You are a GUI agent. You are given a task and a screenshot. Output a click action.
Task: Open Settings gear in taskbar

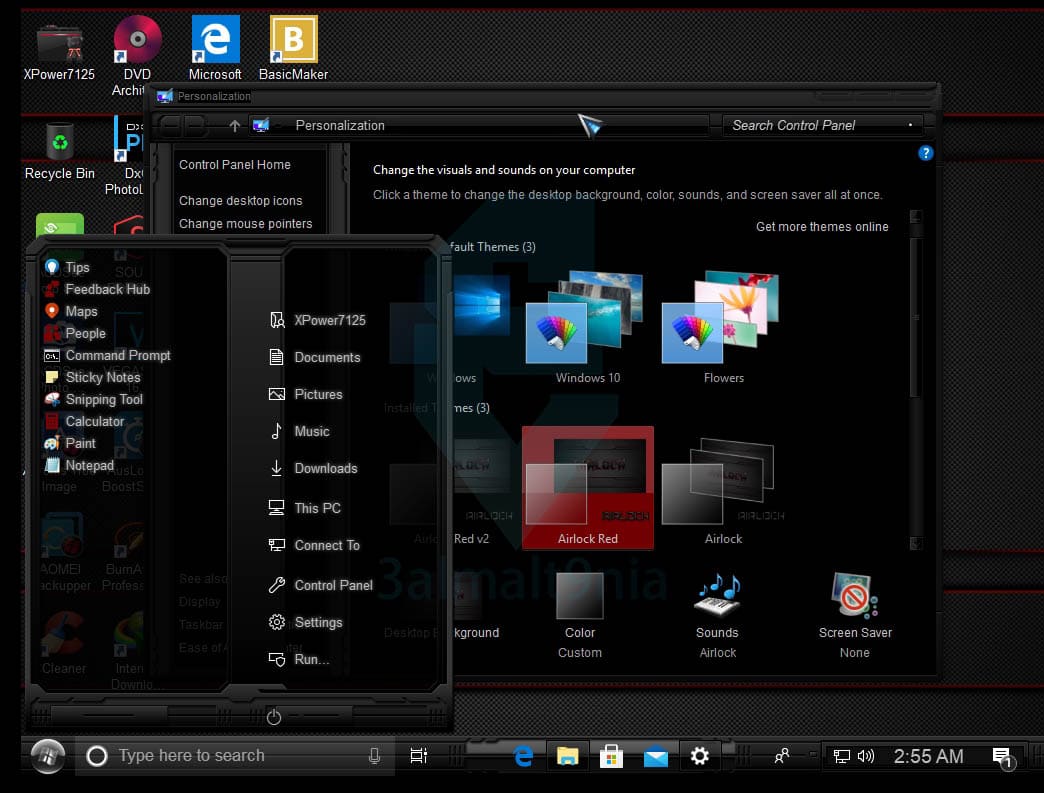(x=699, y=756)
